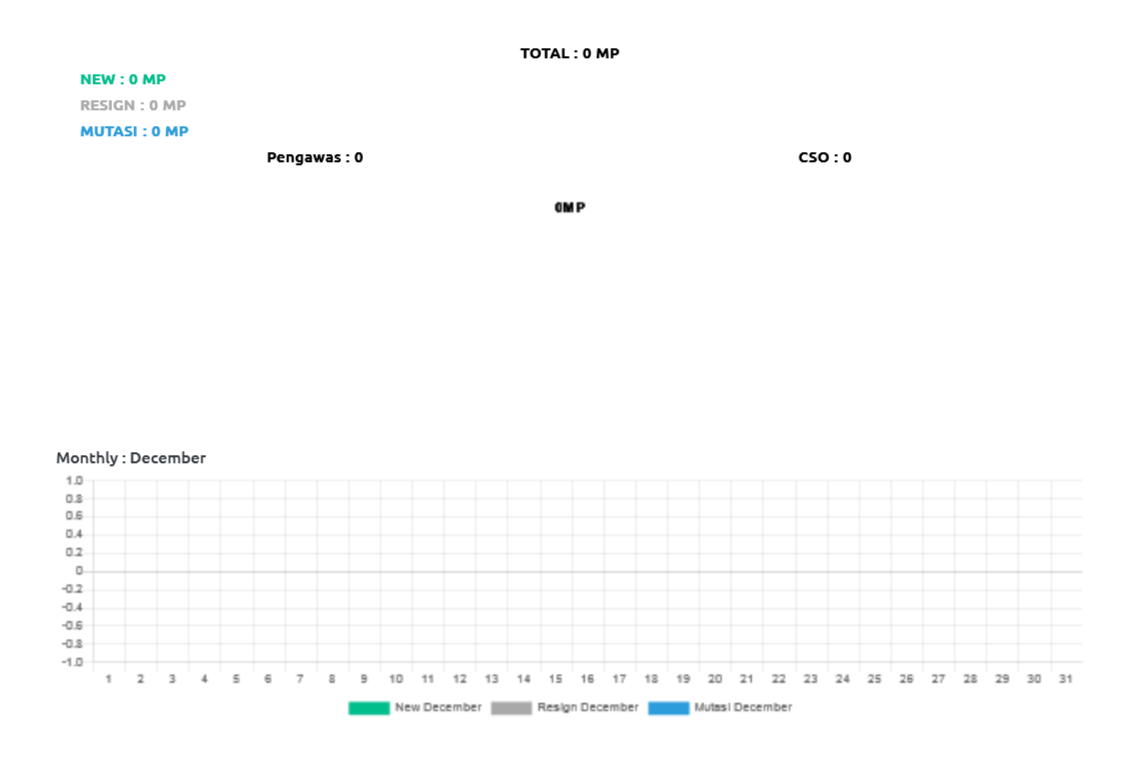The image size is (1140, 769).
Task: Click the 'CSO : 0' label
Action: tap(824, 158)
